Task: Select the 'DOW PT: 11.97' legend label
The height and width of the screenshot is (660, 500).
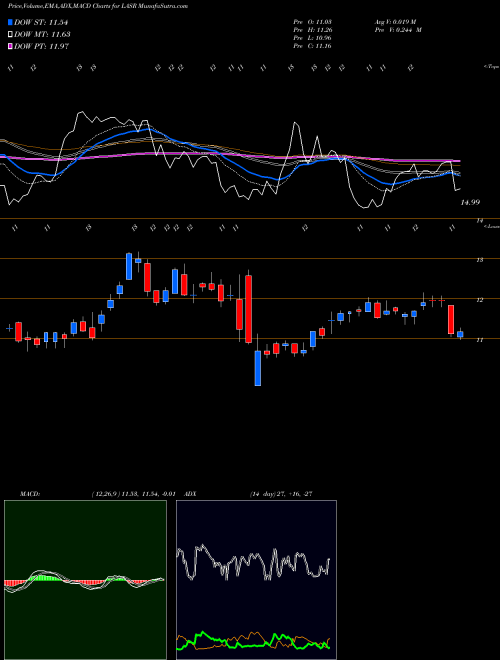Action: pos(41,46)
